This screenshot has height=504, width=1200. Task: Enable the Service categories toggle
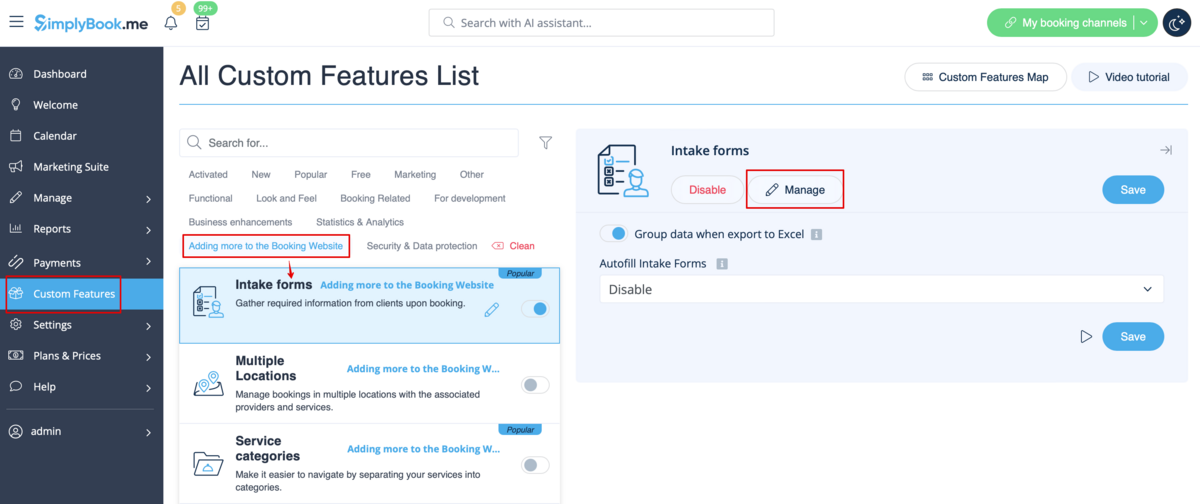[x=535, y=464]
